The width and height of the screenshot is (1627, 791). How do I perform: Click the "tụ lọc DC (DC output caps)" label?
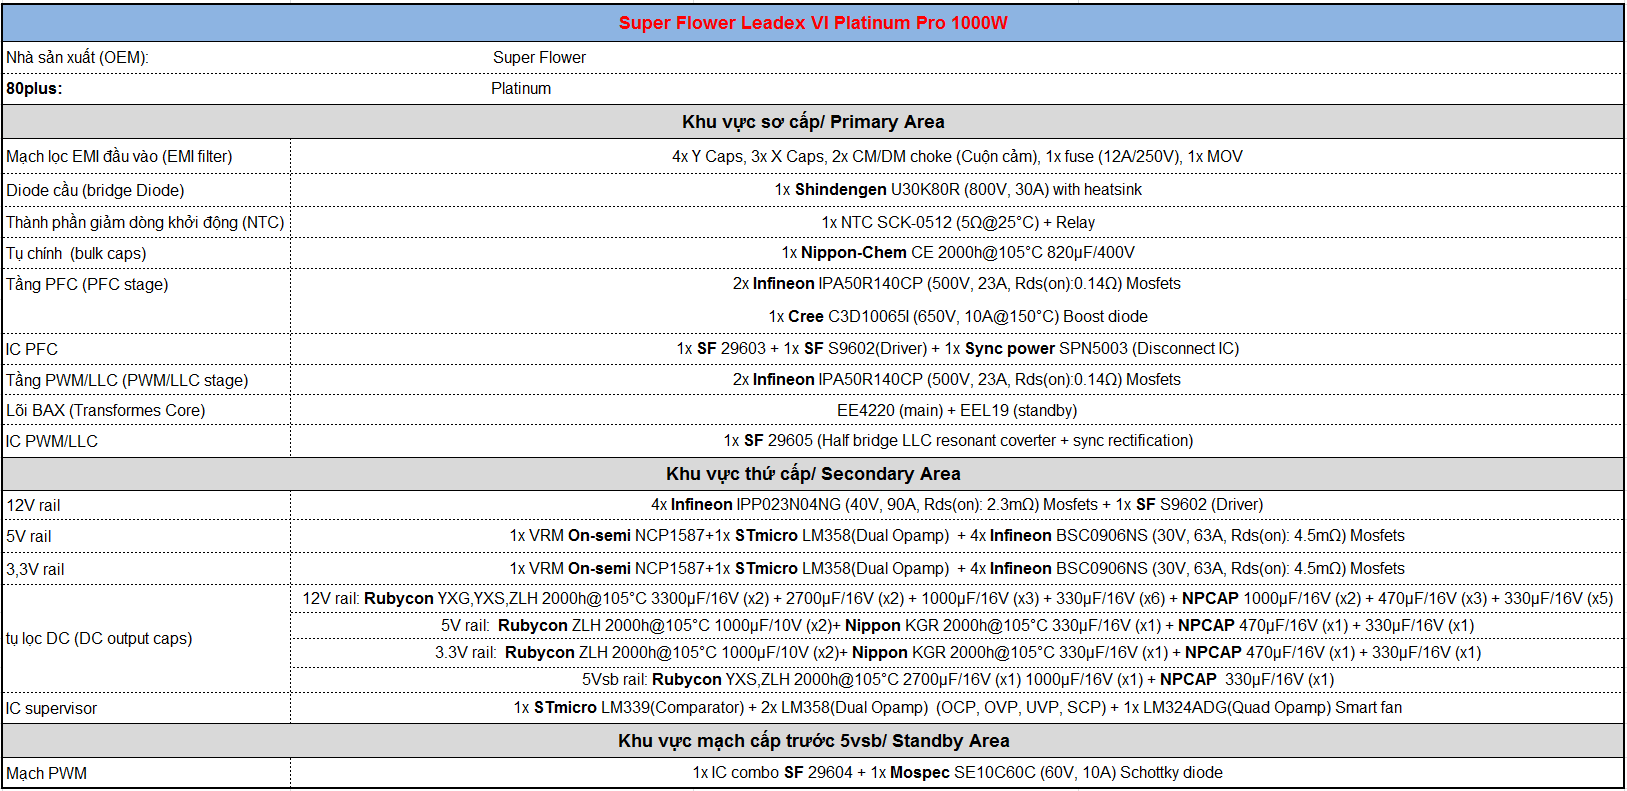(99, 639)
